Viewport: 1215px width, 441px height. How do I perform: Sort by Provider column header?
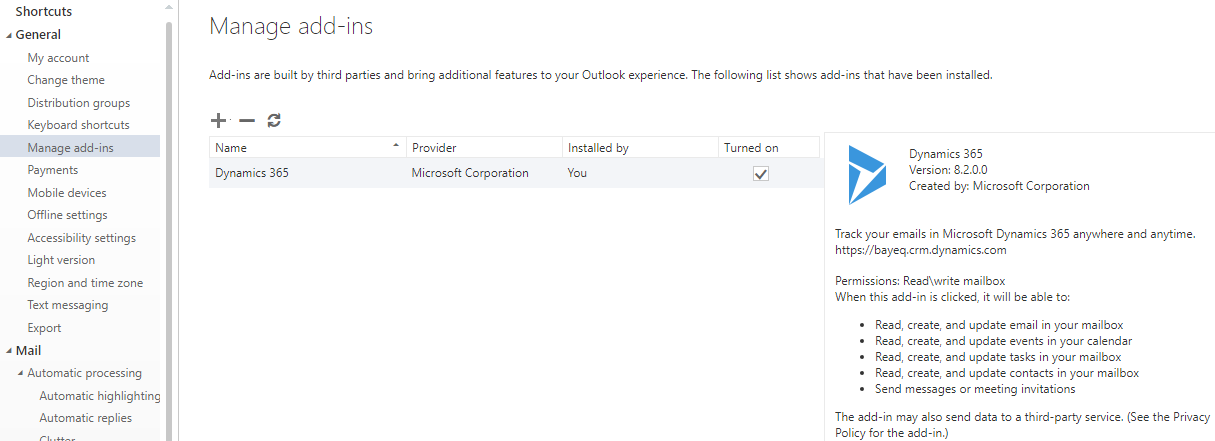pyautogui.click(x=484, y=148)
